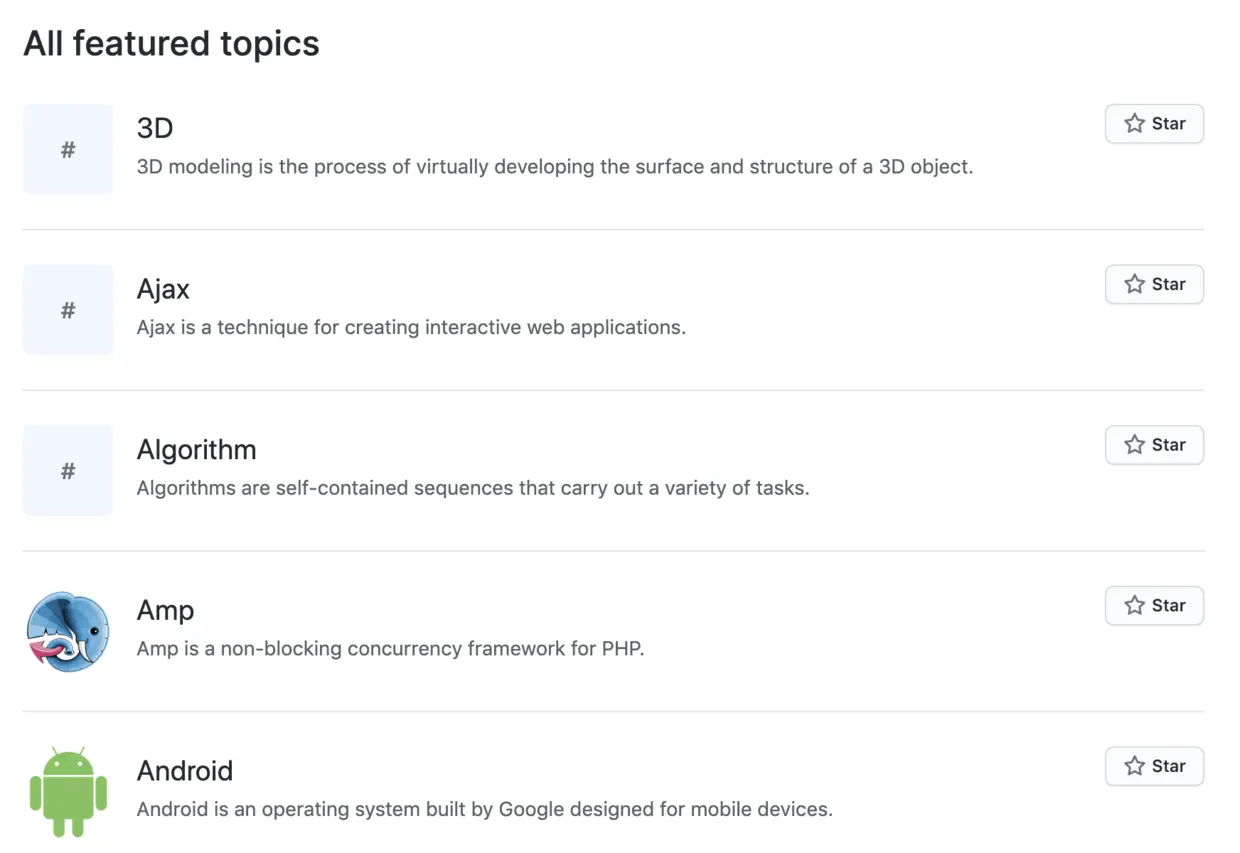Click the Amp concurrency framework description
The image size is (1240, 853).
coord(390,649)
